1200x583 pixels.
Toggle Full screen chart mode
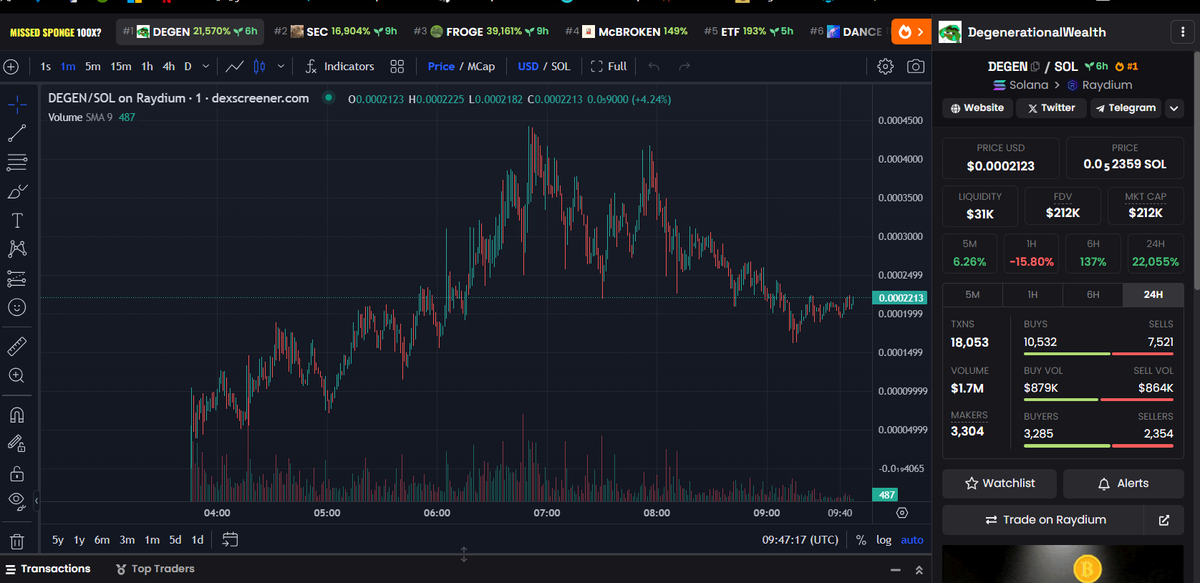pos(609,66)
